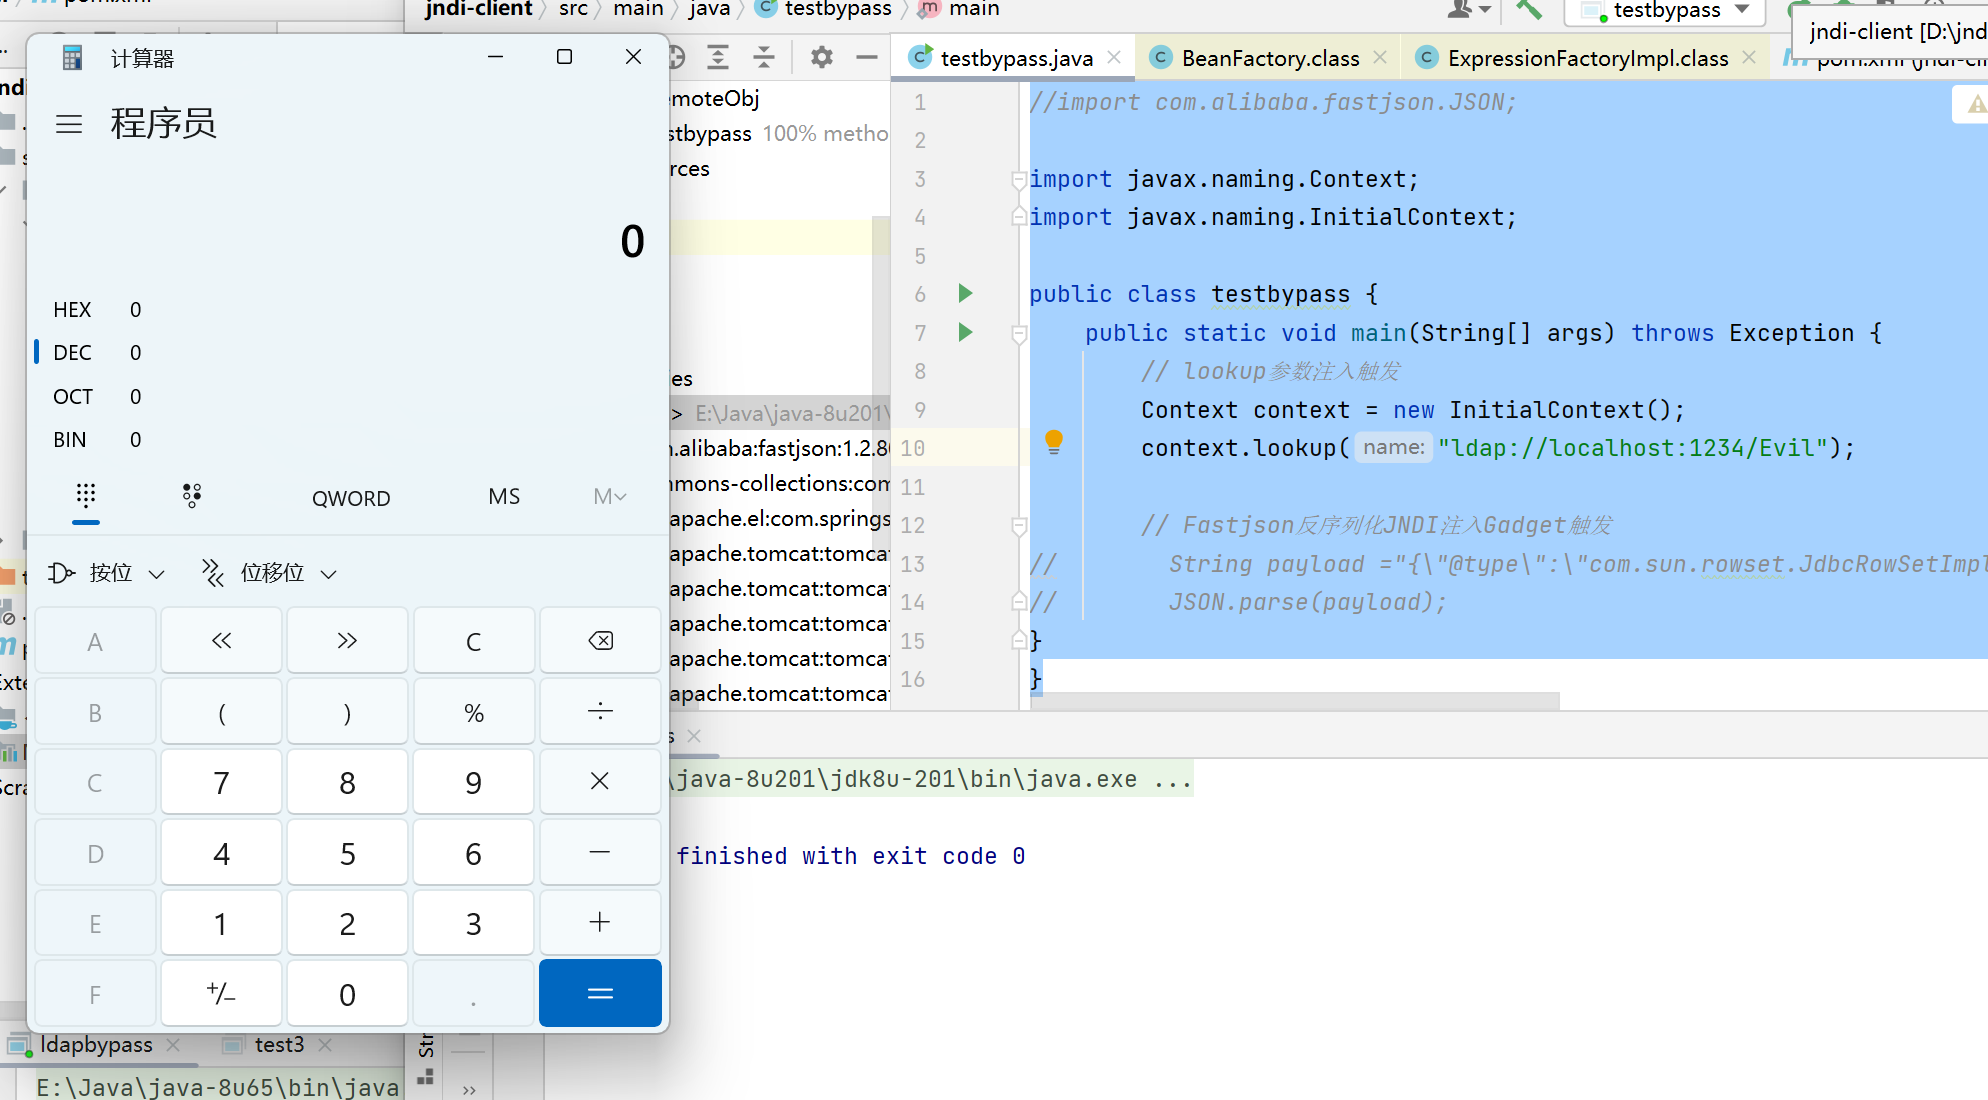This screenshot has width=1988, height=1100.
Task: Click the right shift key in calculator
Action: pos(347,641)
